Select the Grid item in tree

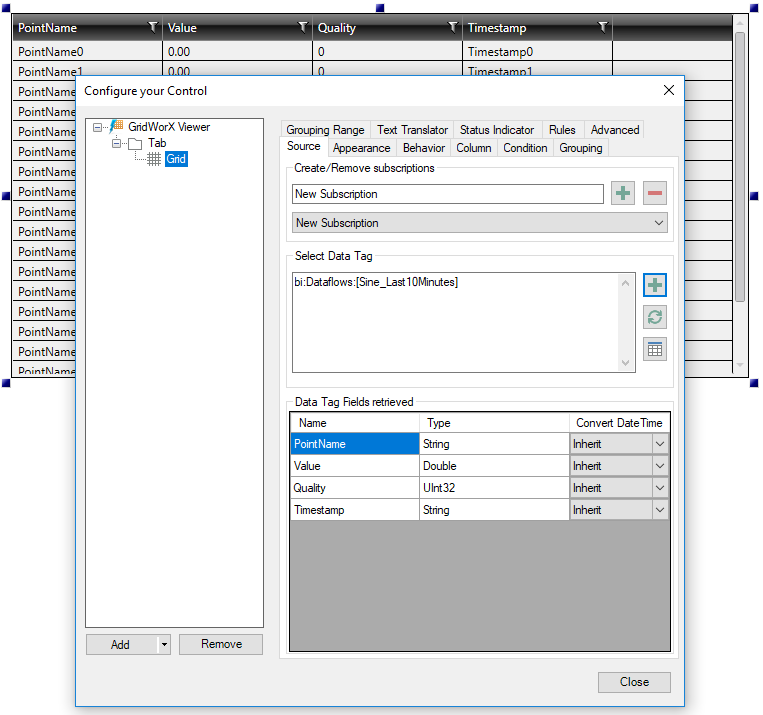pos(175,159)
